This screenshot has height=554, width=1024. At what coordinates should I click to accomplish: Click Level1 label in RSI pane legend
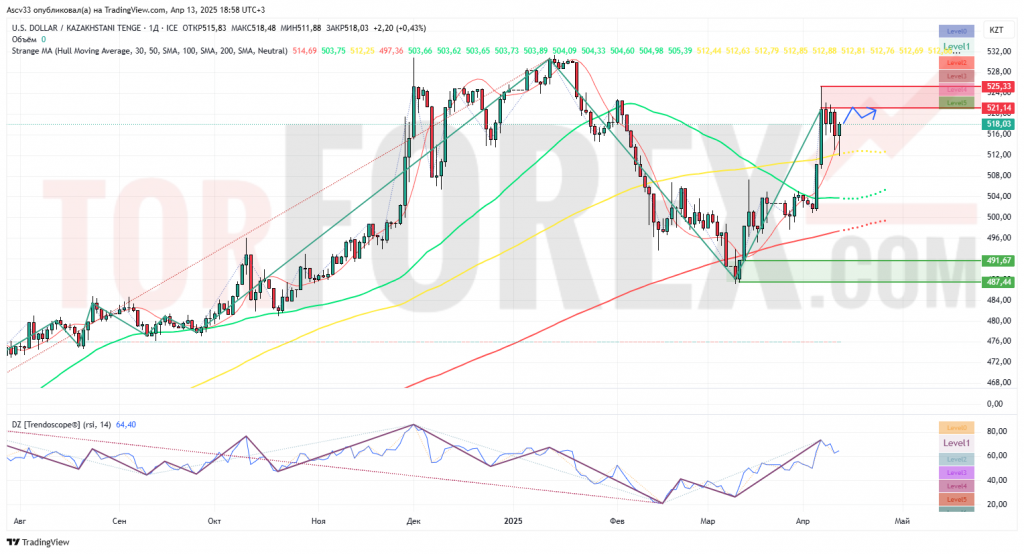[956, 443]
